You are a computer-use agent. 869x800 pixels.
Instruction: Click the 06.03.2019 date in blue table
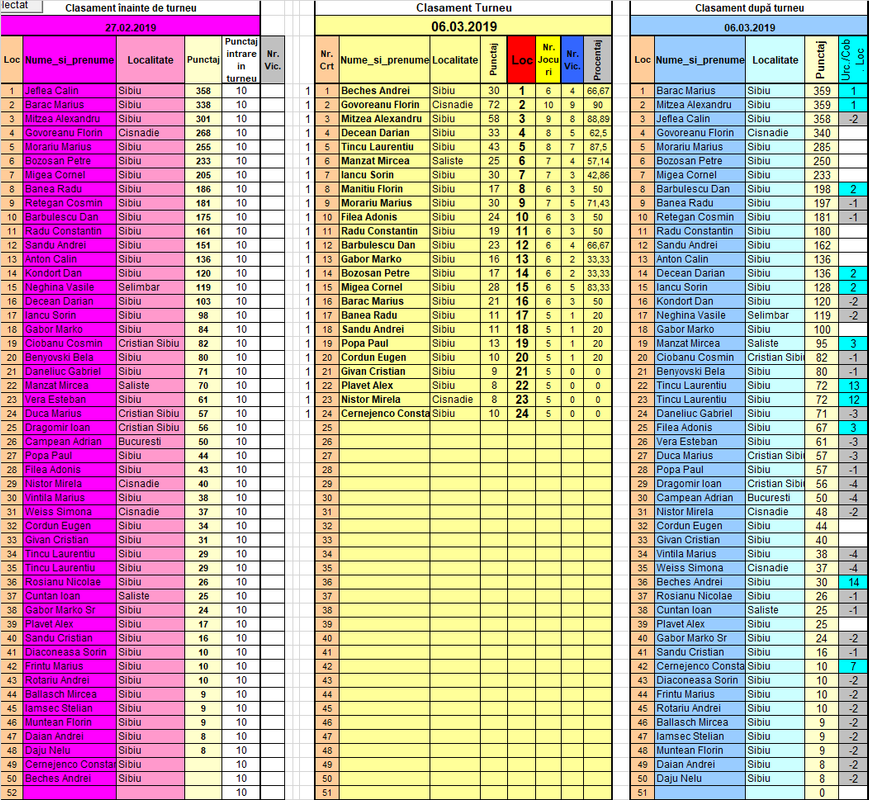(x=749, y=28)
